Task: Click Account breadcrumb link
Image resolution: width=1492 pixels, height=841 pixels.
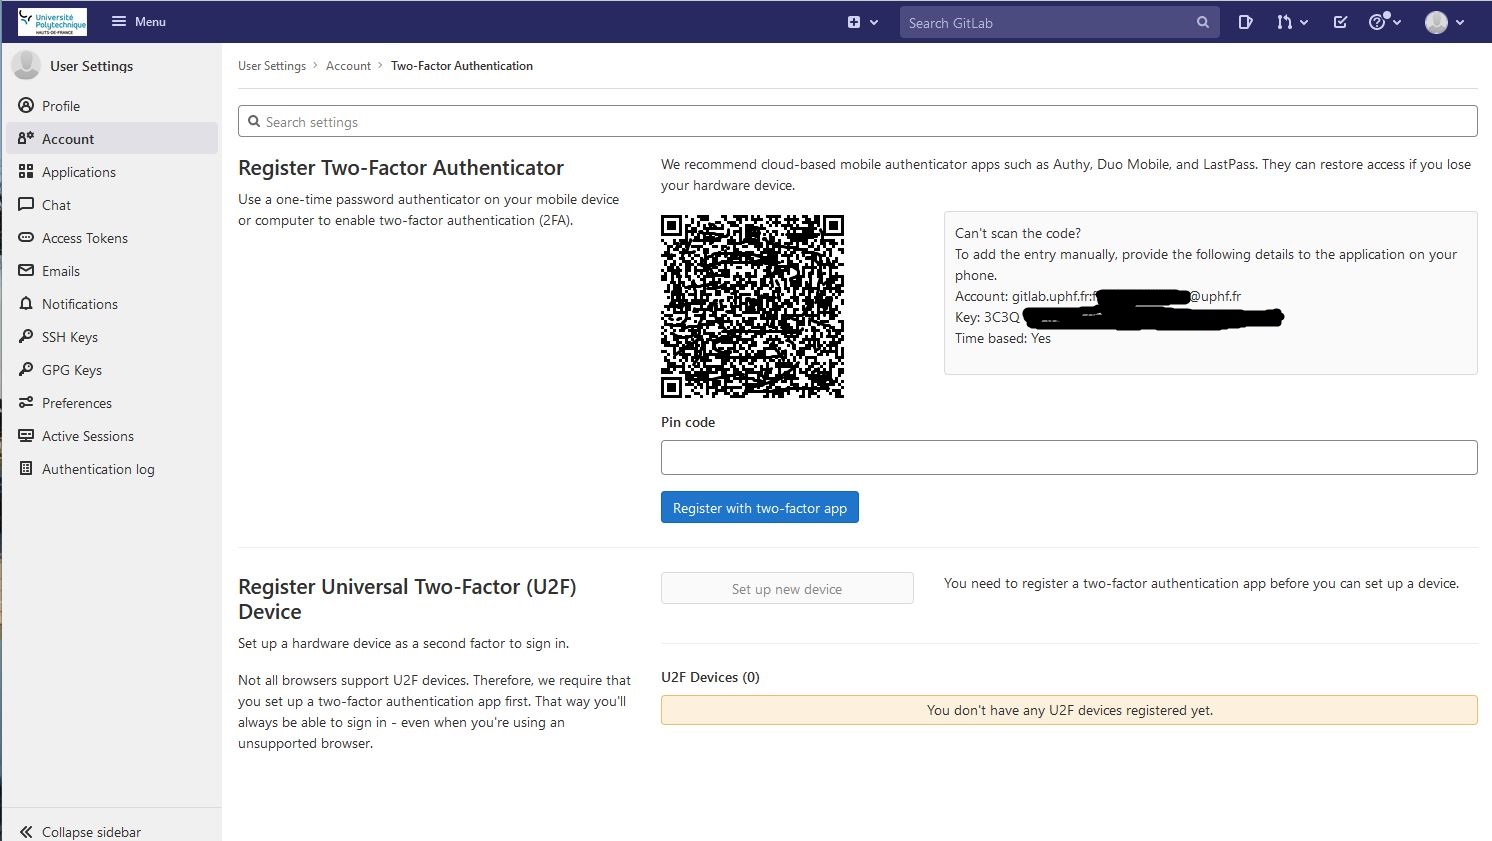Action: [348, 65]
